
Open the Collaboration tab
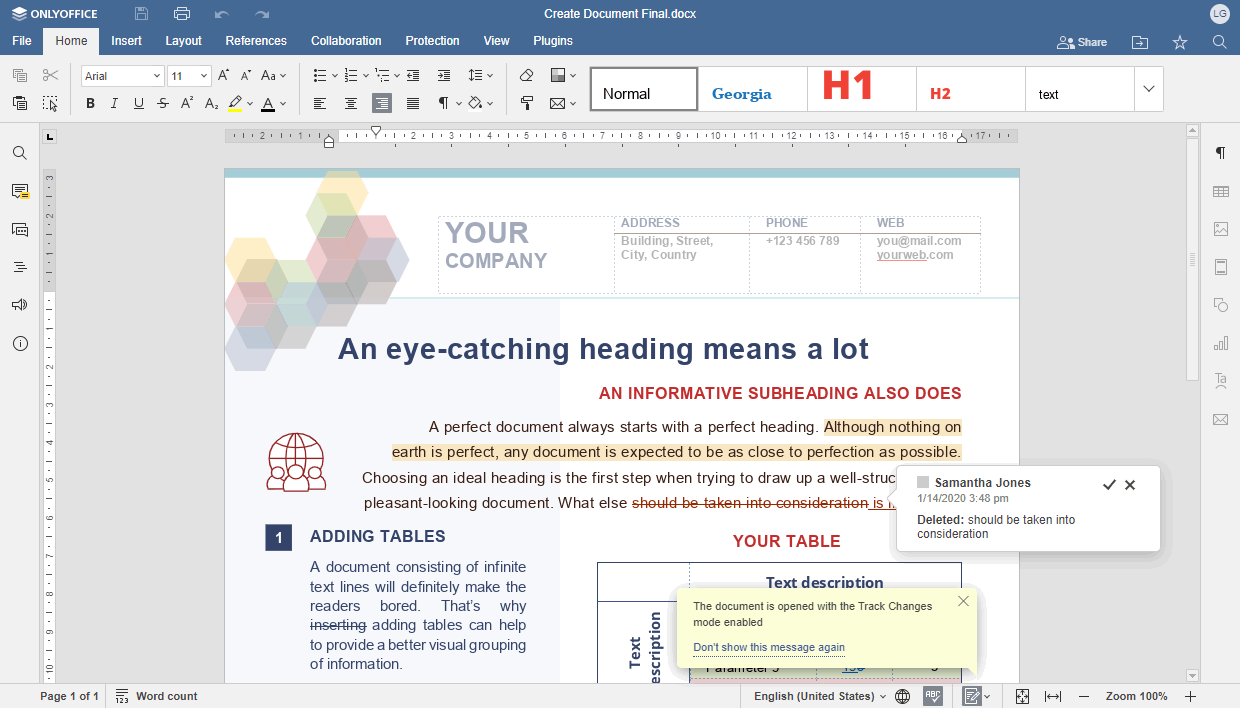[346, 41]
